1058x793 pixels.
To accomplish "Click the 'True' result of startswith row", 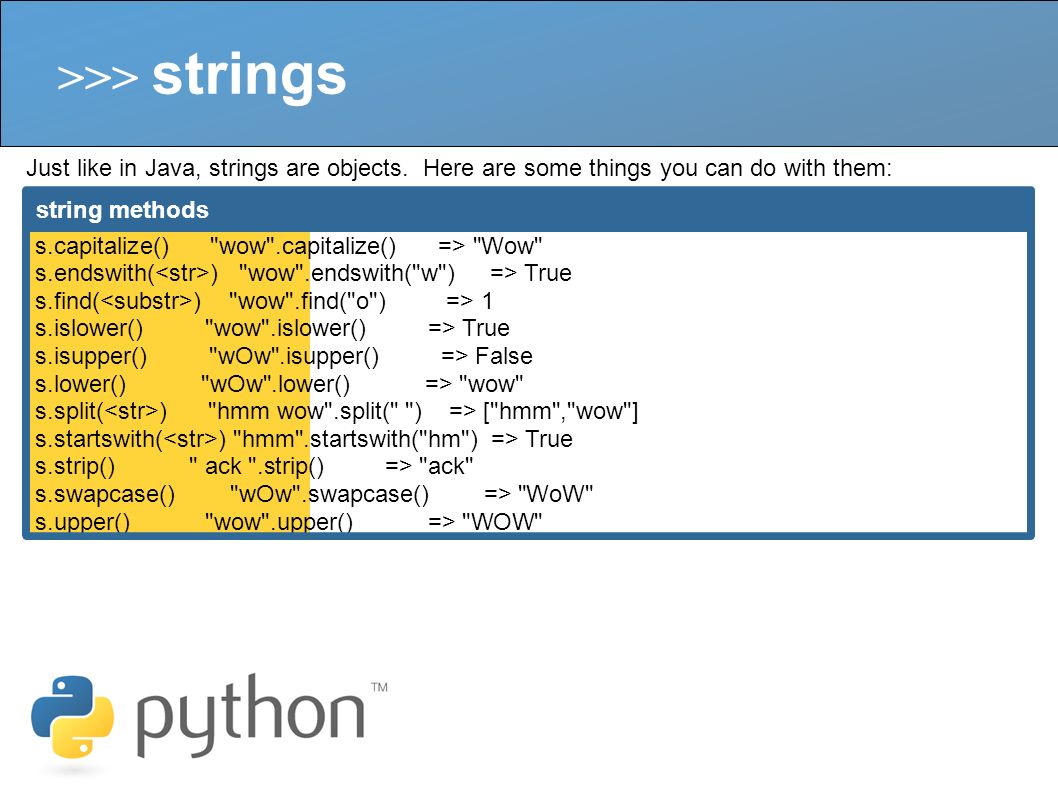I will coord(549,439).
